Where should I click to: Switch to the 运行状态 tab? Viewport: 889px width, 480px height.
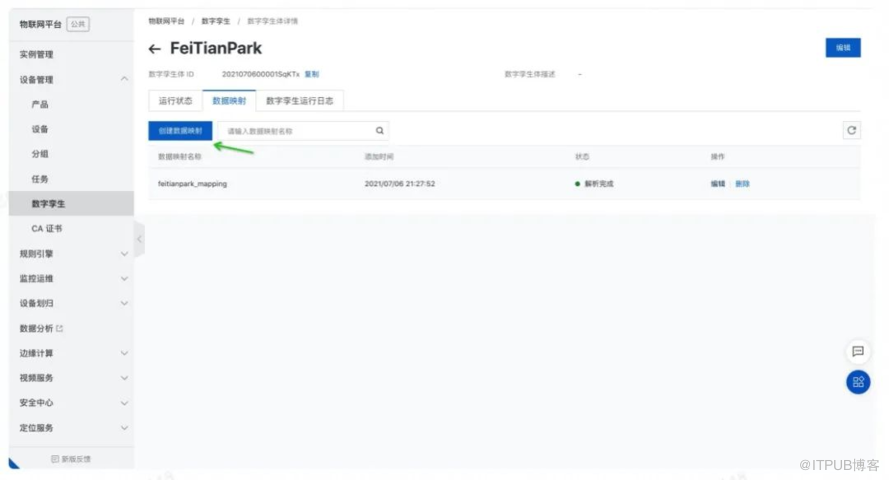(175, 101)
